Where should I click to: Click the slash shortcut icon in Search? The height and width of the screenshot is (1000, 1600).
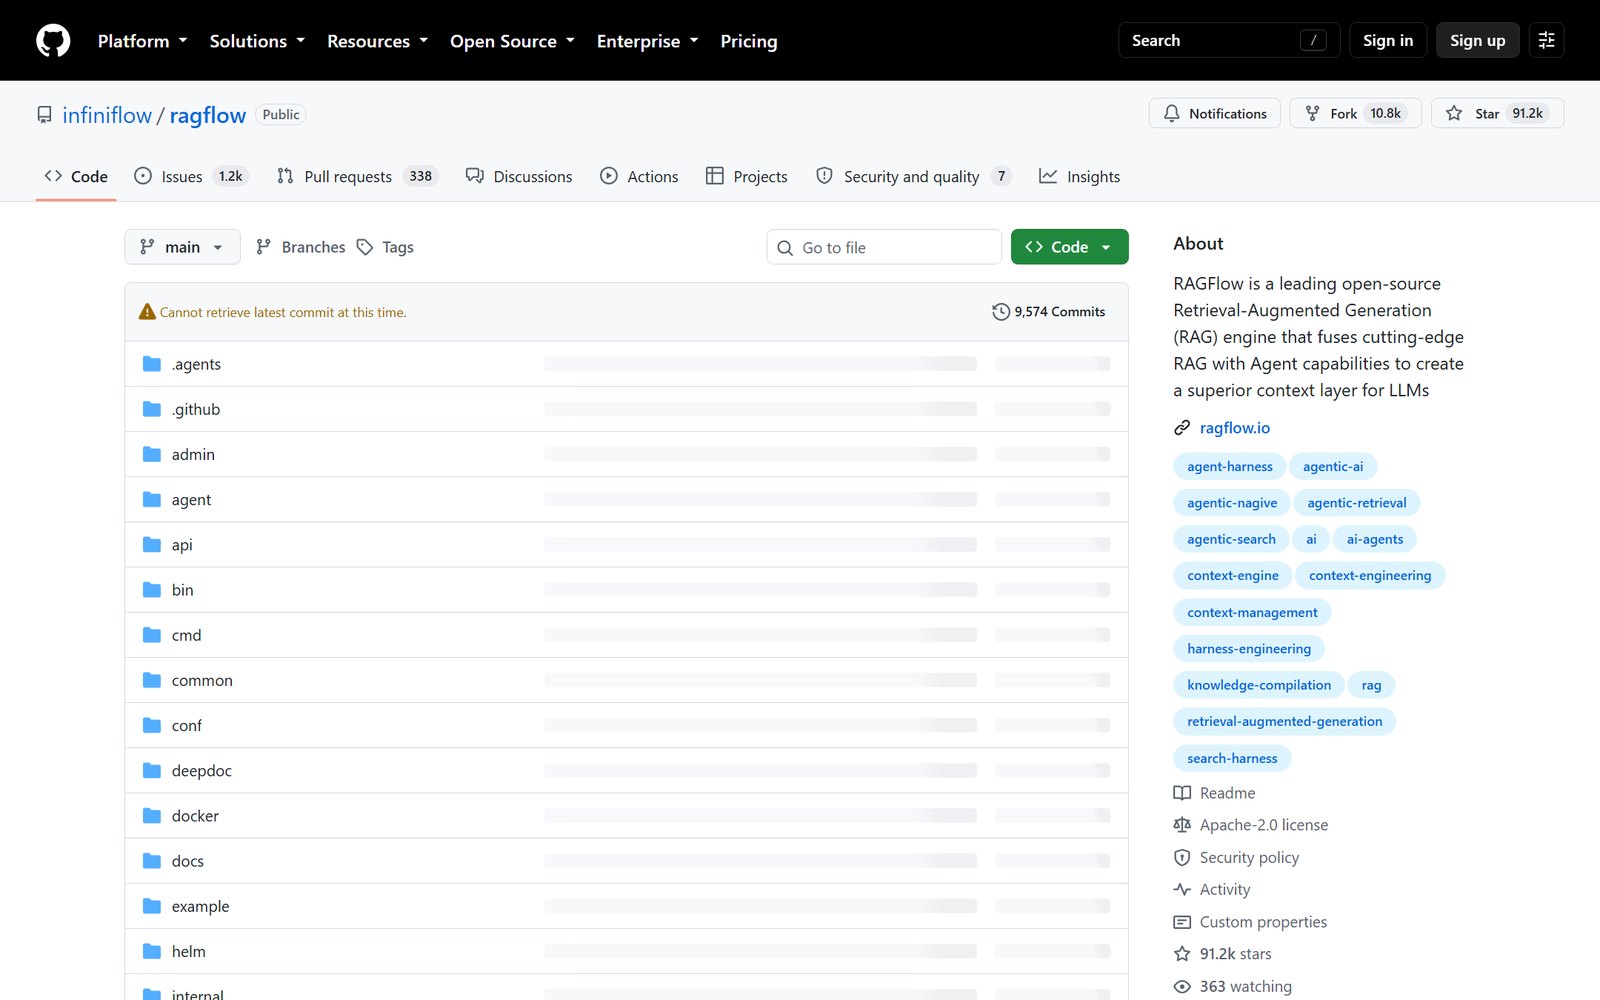1313,40
